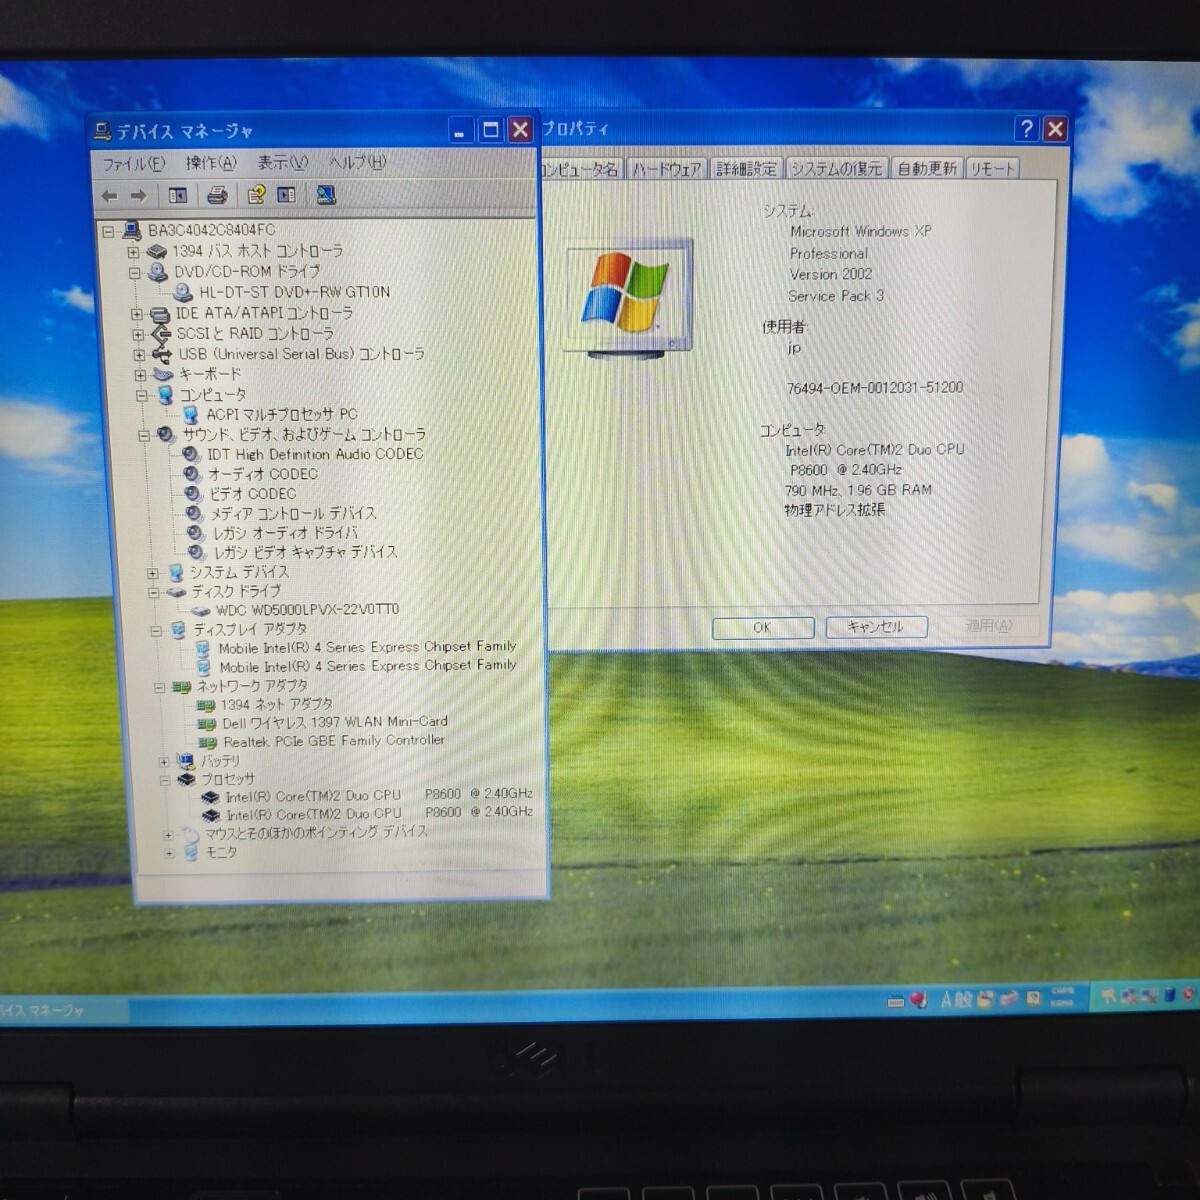Open the ファイル(F) menu
Viewport: 1200px width, 1200px height.
click(133, 164)
